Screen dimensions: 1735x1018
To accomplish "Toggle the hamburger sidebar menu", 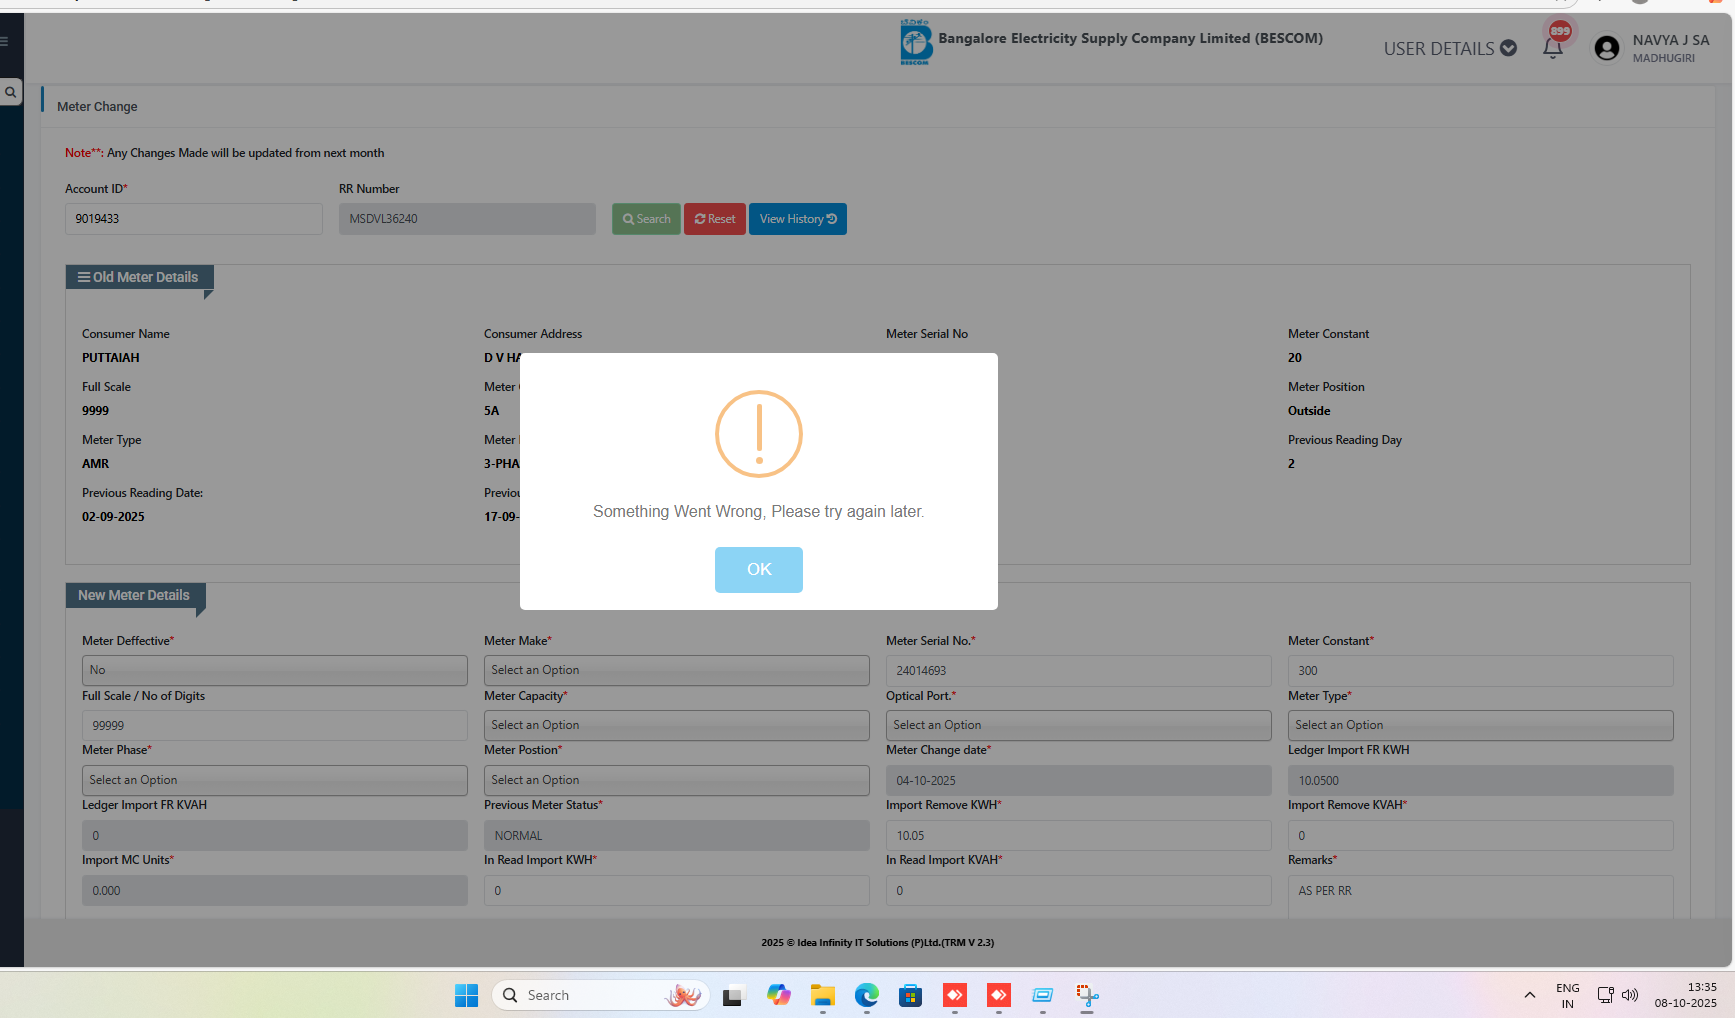I will pos(5,41).
